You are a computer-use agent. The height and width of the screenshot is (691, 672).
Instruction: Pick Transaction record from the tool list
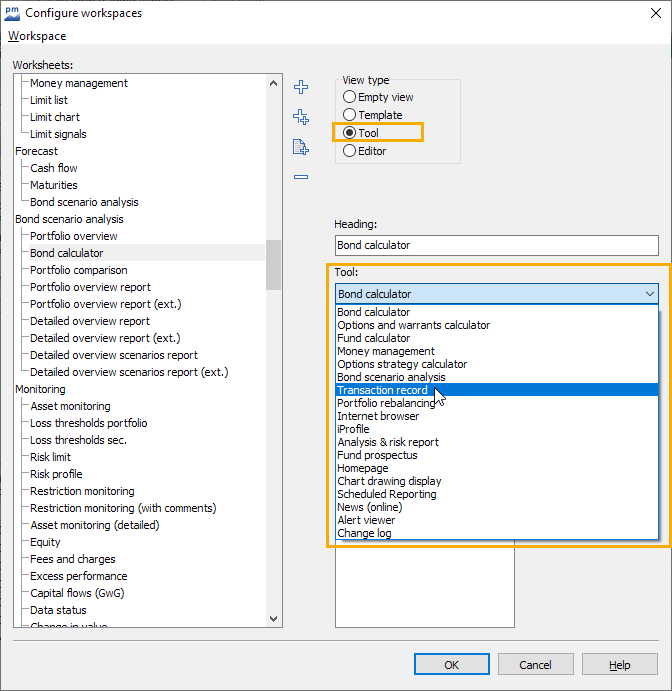tap(385, 390)
